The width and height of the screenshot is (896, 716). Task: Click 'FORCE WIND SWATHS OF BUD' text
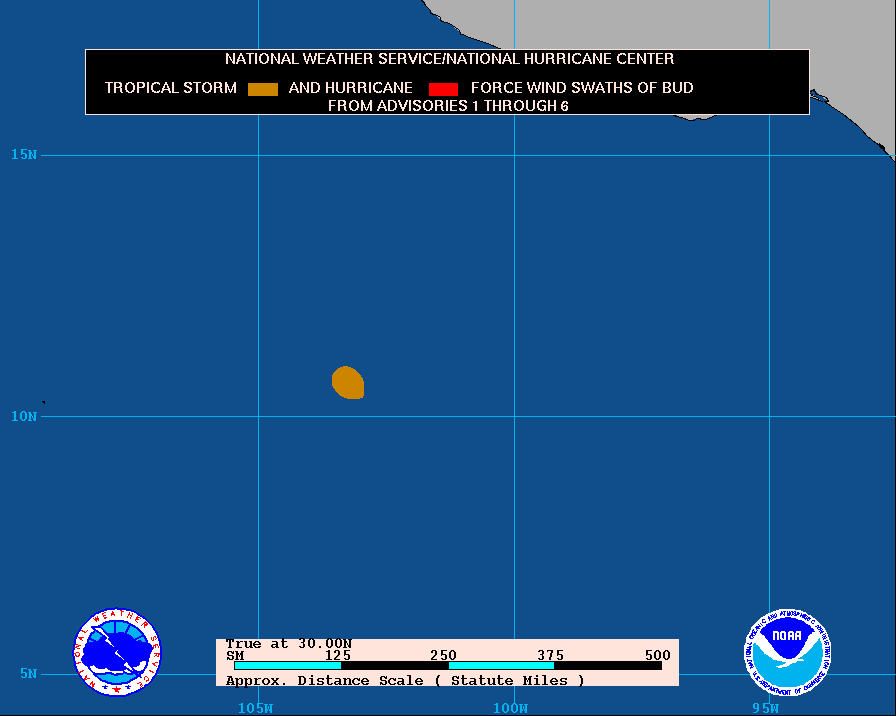582,87
